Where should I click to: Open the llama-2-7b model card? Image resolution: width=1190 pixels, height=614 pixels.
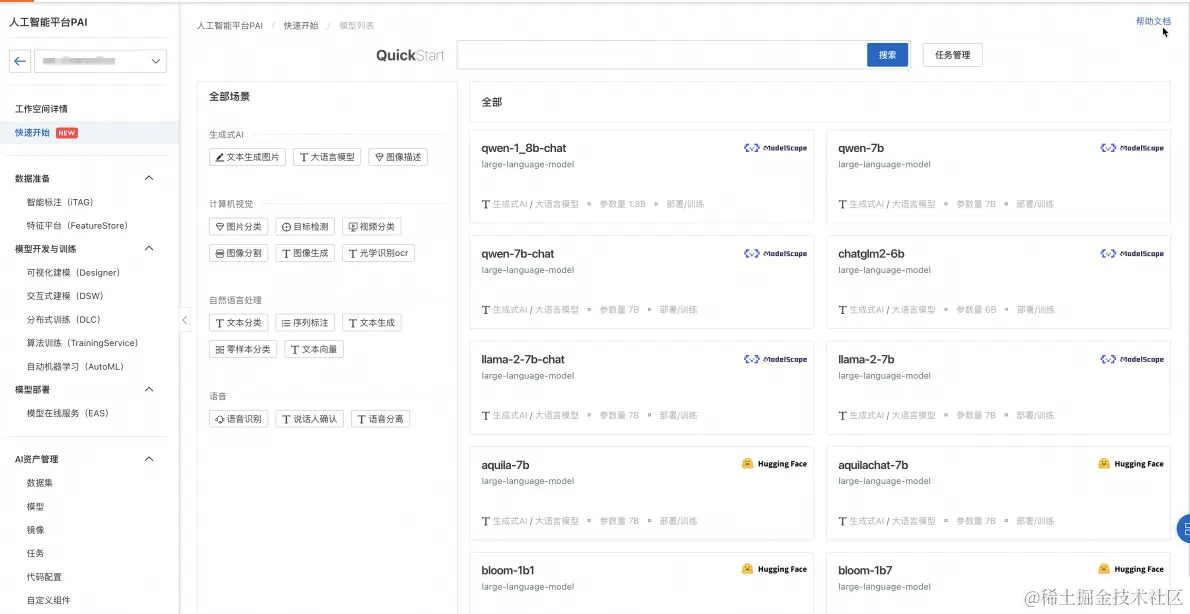tap(998, 388)
